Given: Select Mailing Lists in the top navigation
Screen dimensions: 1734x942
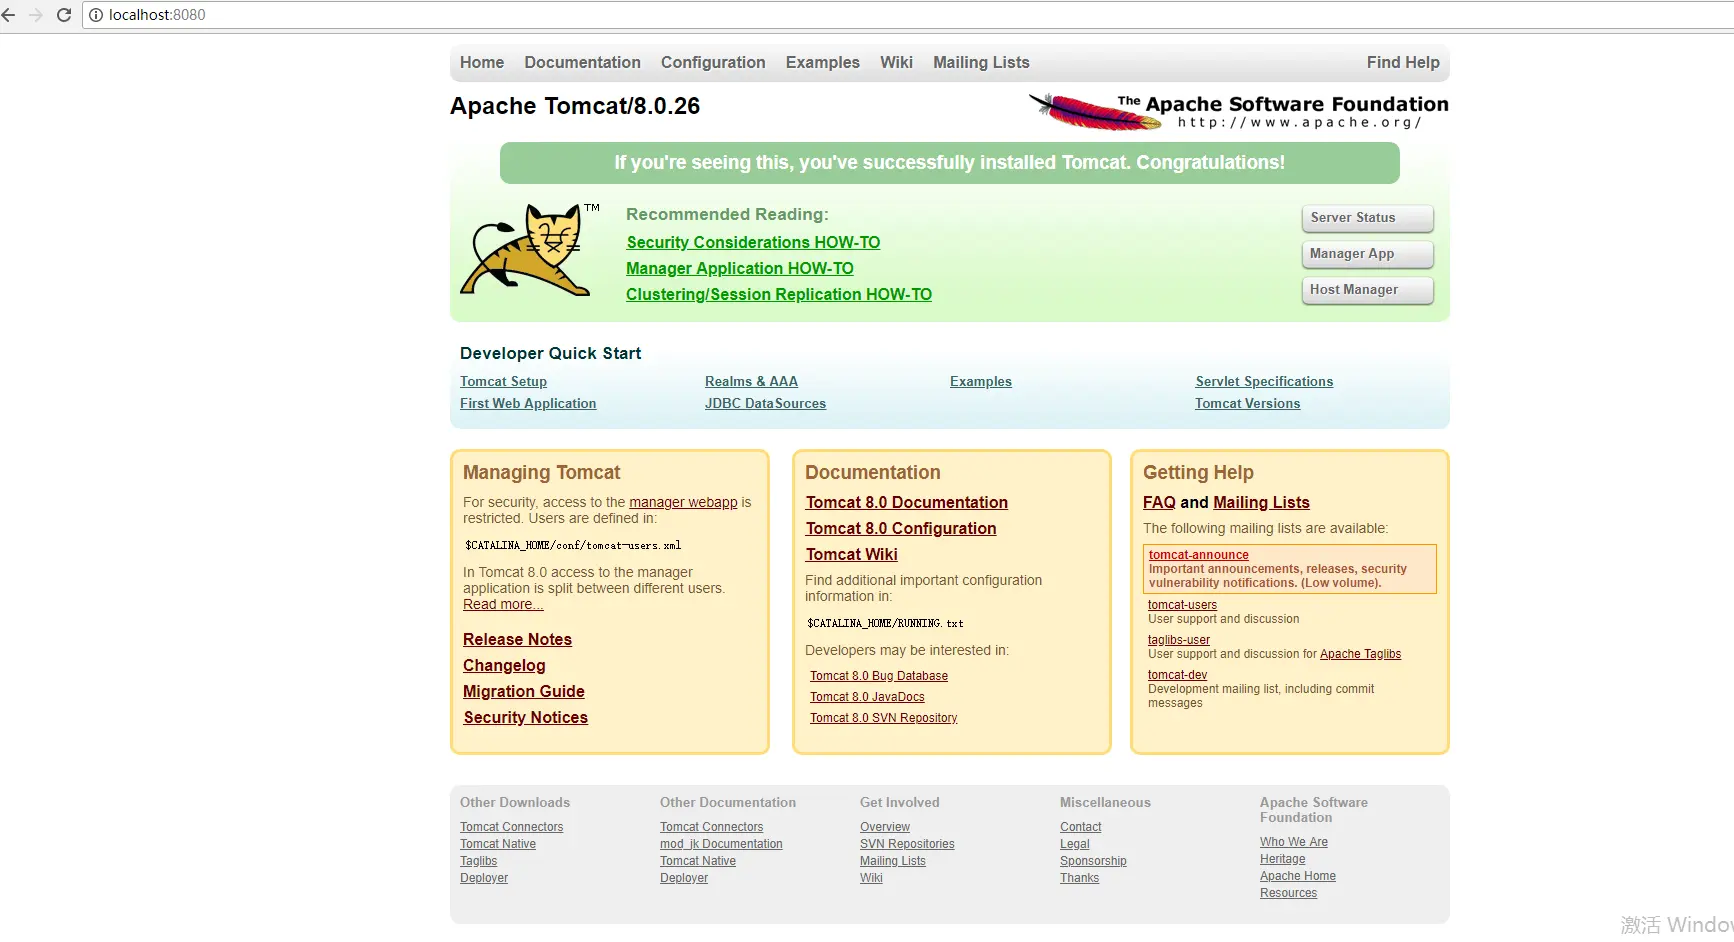Looking at the screenshot, I should [981, 62].
